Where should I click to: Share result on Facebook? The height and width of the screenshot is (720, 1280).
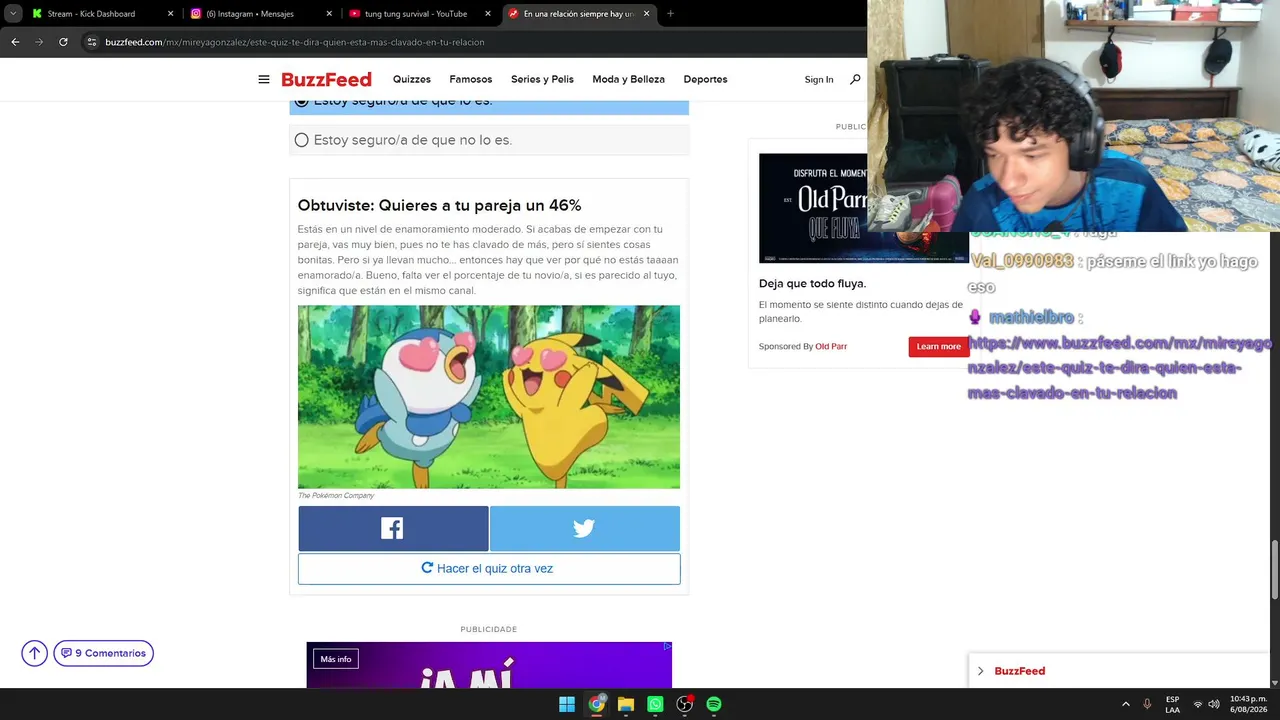[x=393, y=529]
